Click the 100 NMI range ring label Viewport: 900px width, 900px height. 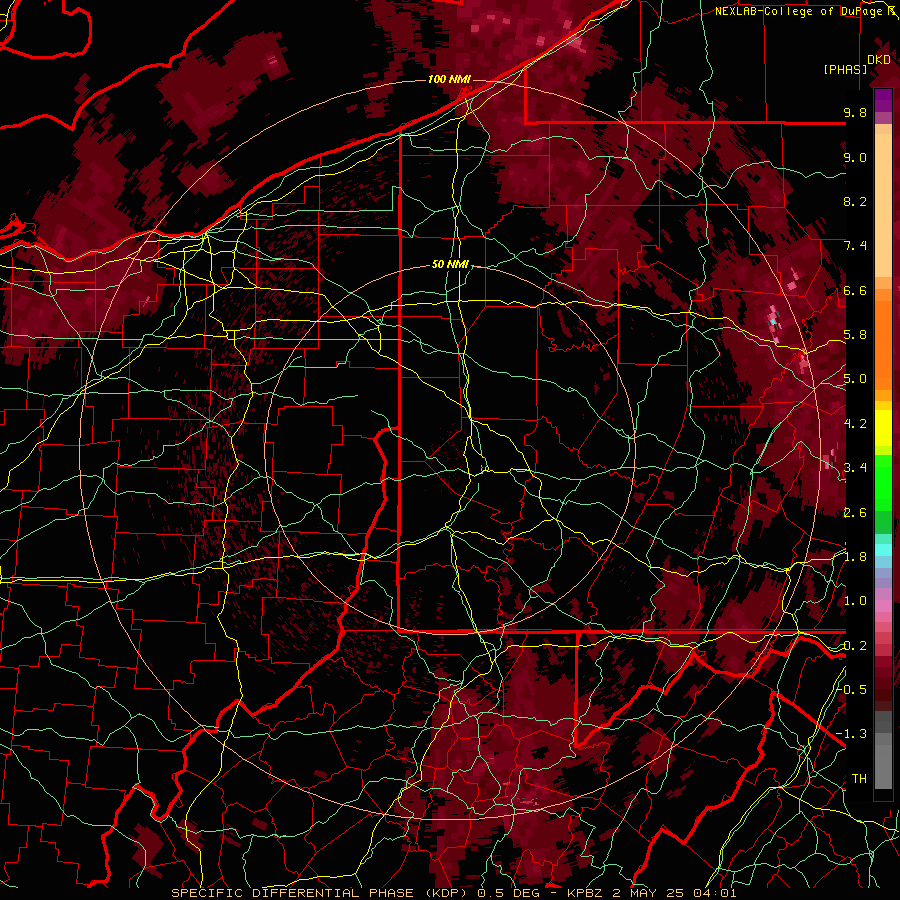pyautogui.click(x=449, y=79)
